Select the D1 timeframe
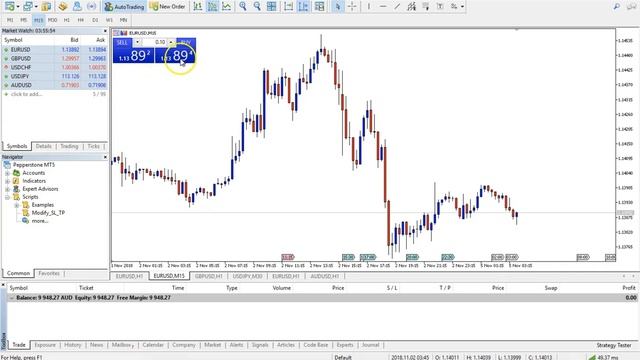 (x=95, y=20)
